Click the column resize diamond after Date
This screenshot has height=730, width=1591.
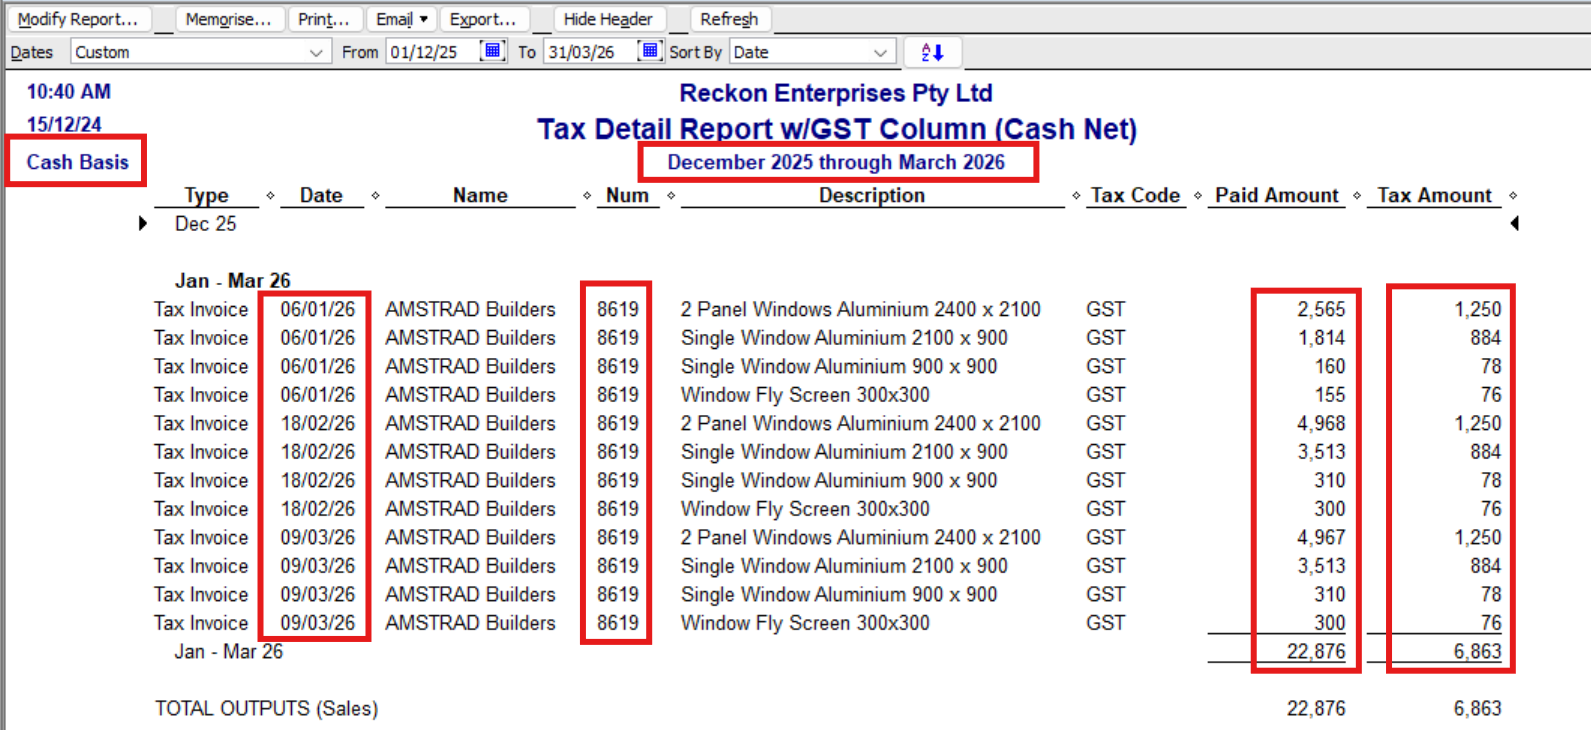tap(375, 195)
